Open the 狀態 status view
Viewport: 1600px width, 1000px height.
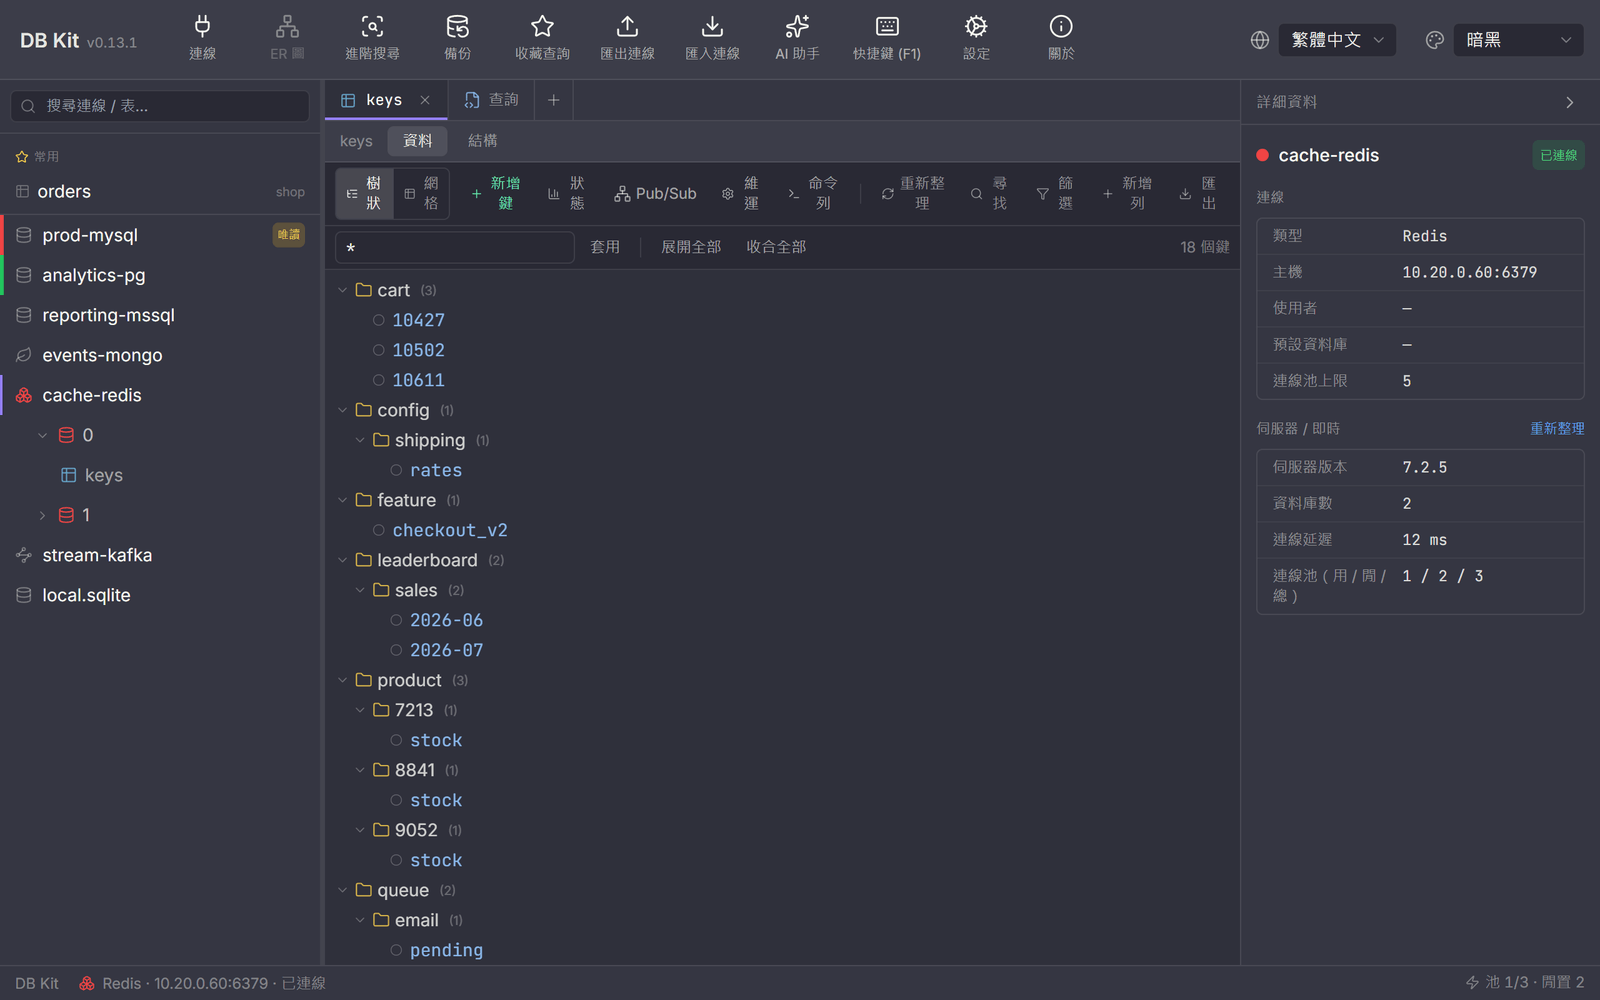point(566,193)
